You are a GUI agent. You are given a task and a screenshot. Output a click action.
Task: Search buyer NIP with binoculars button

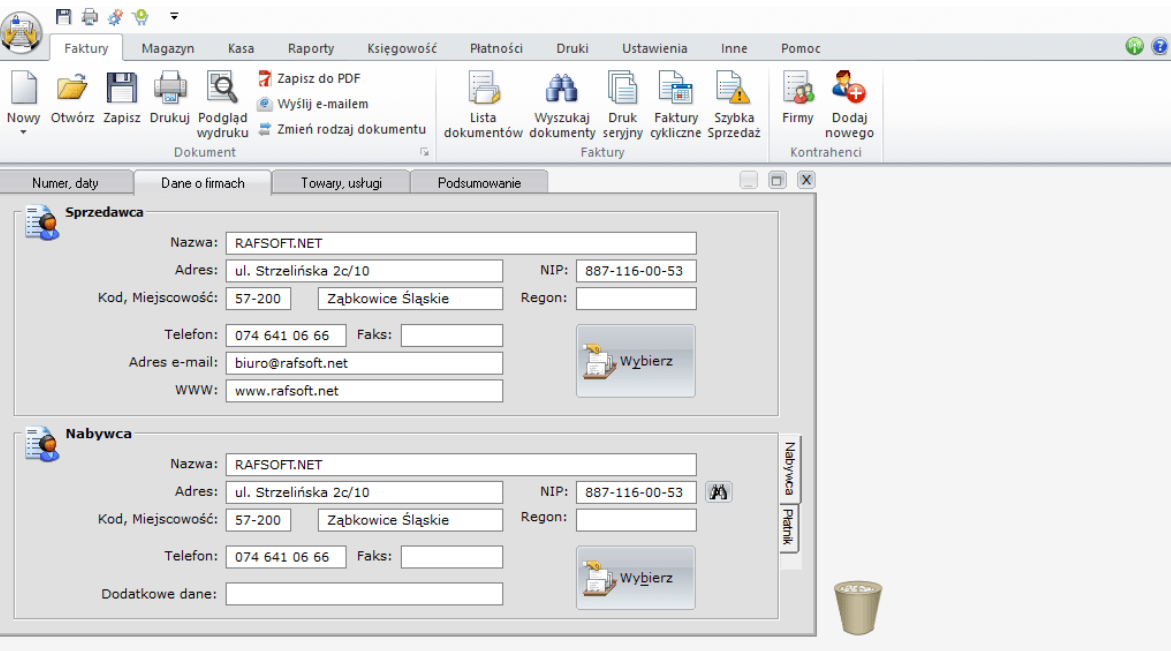click(x=719, y=491)
